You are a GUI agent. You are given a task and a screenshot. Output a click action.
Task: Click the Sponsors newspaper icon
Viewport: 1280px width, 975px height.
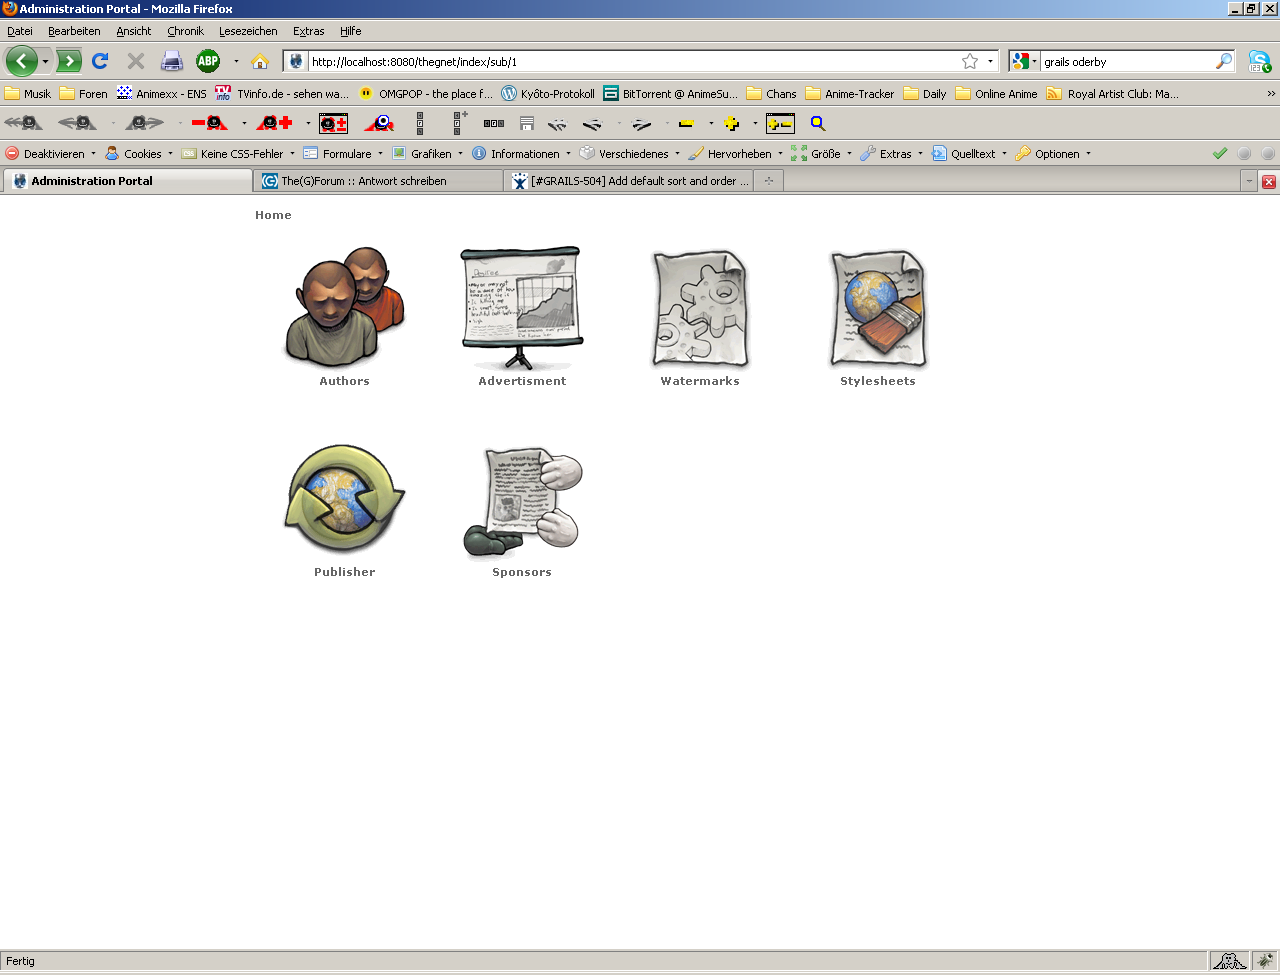coord(522,501)
